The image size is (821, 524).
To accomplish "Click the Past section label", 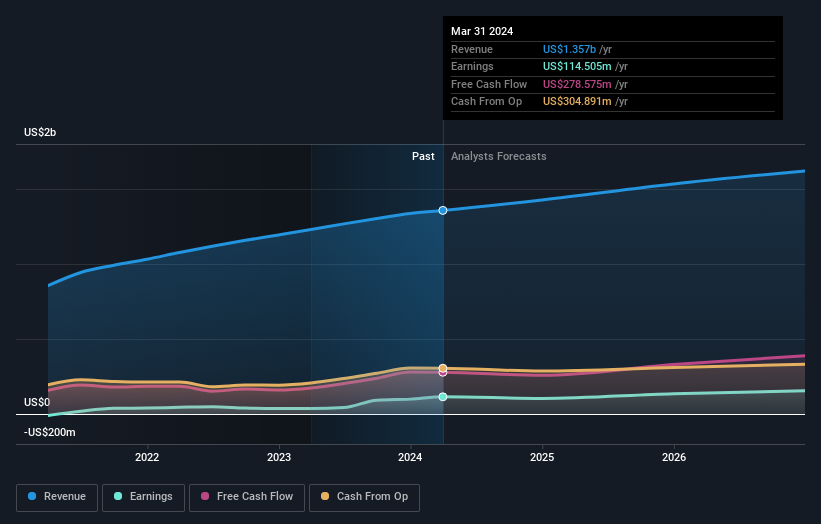I will [423, 156].
